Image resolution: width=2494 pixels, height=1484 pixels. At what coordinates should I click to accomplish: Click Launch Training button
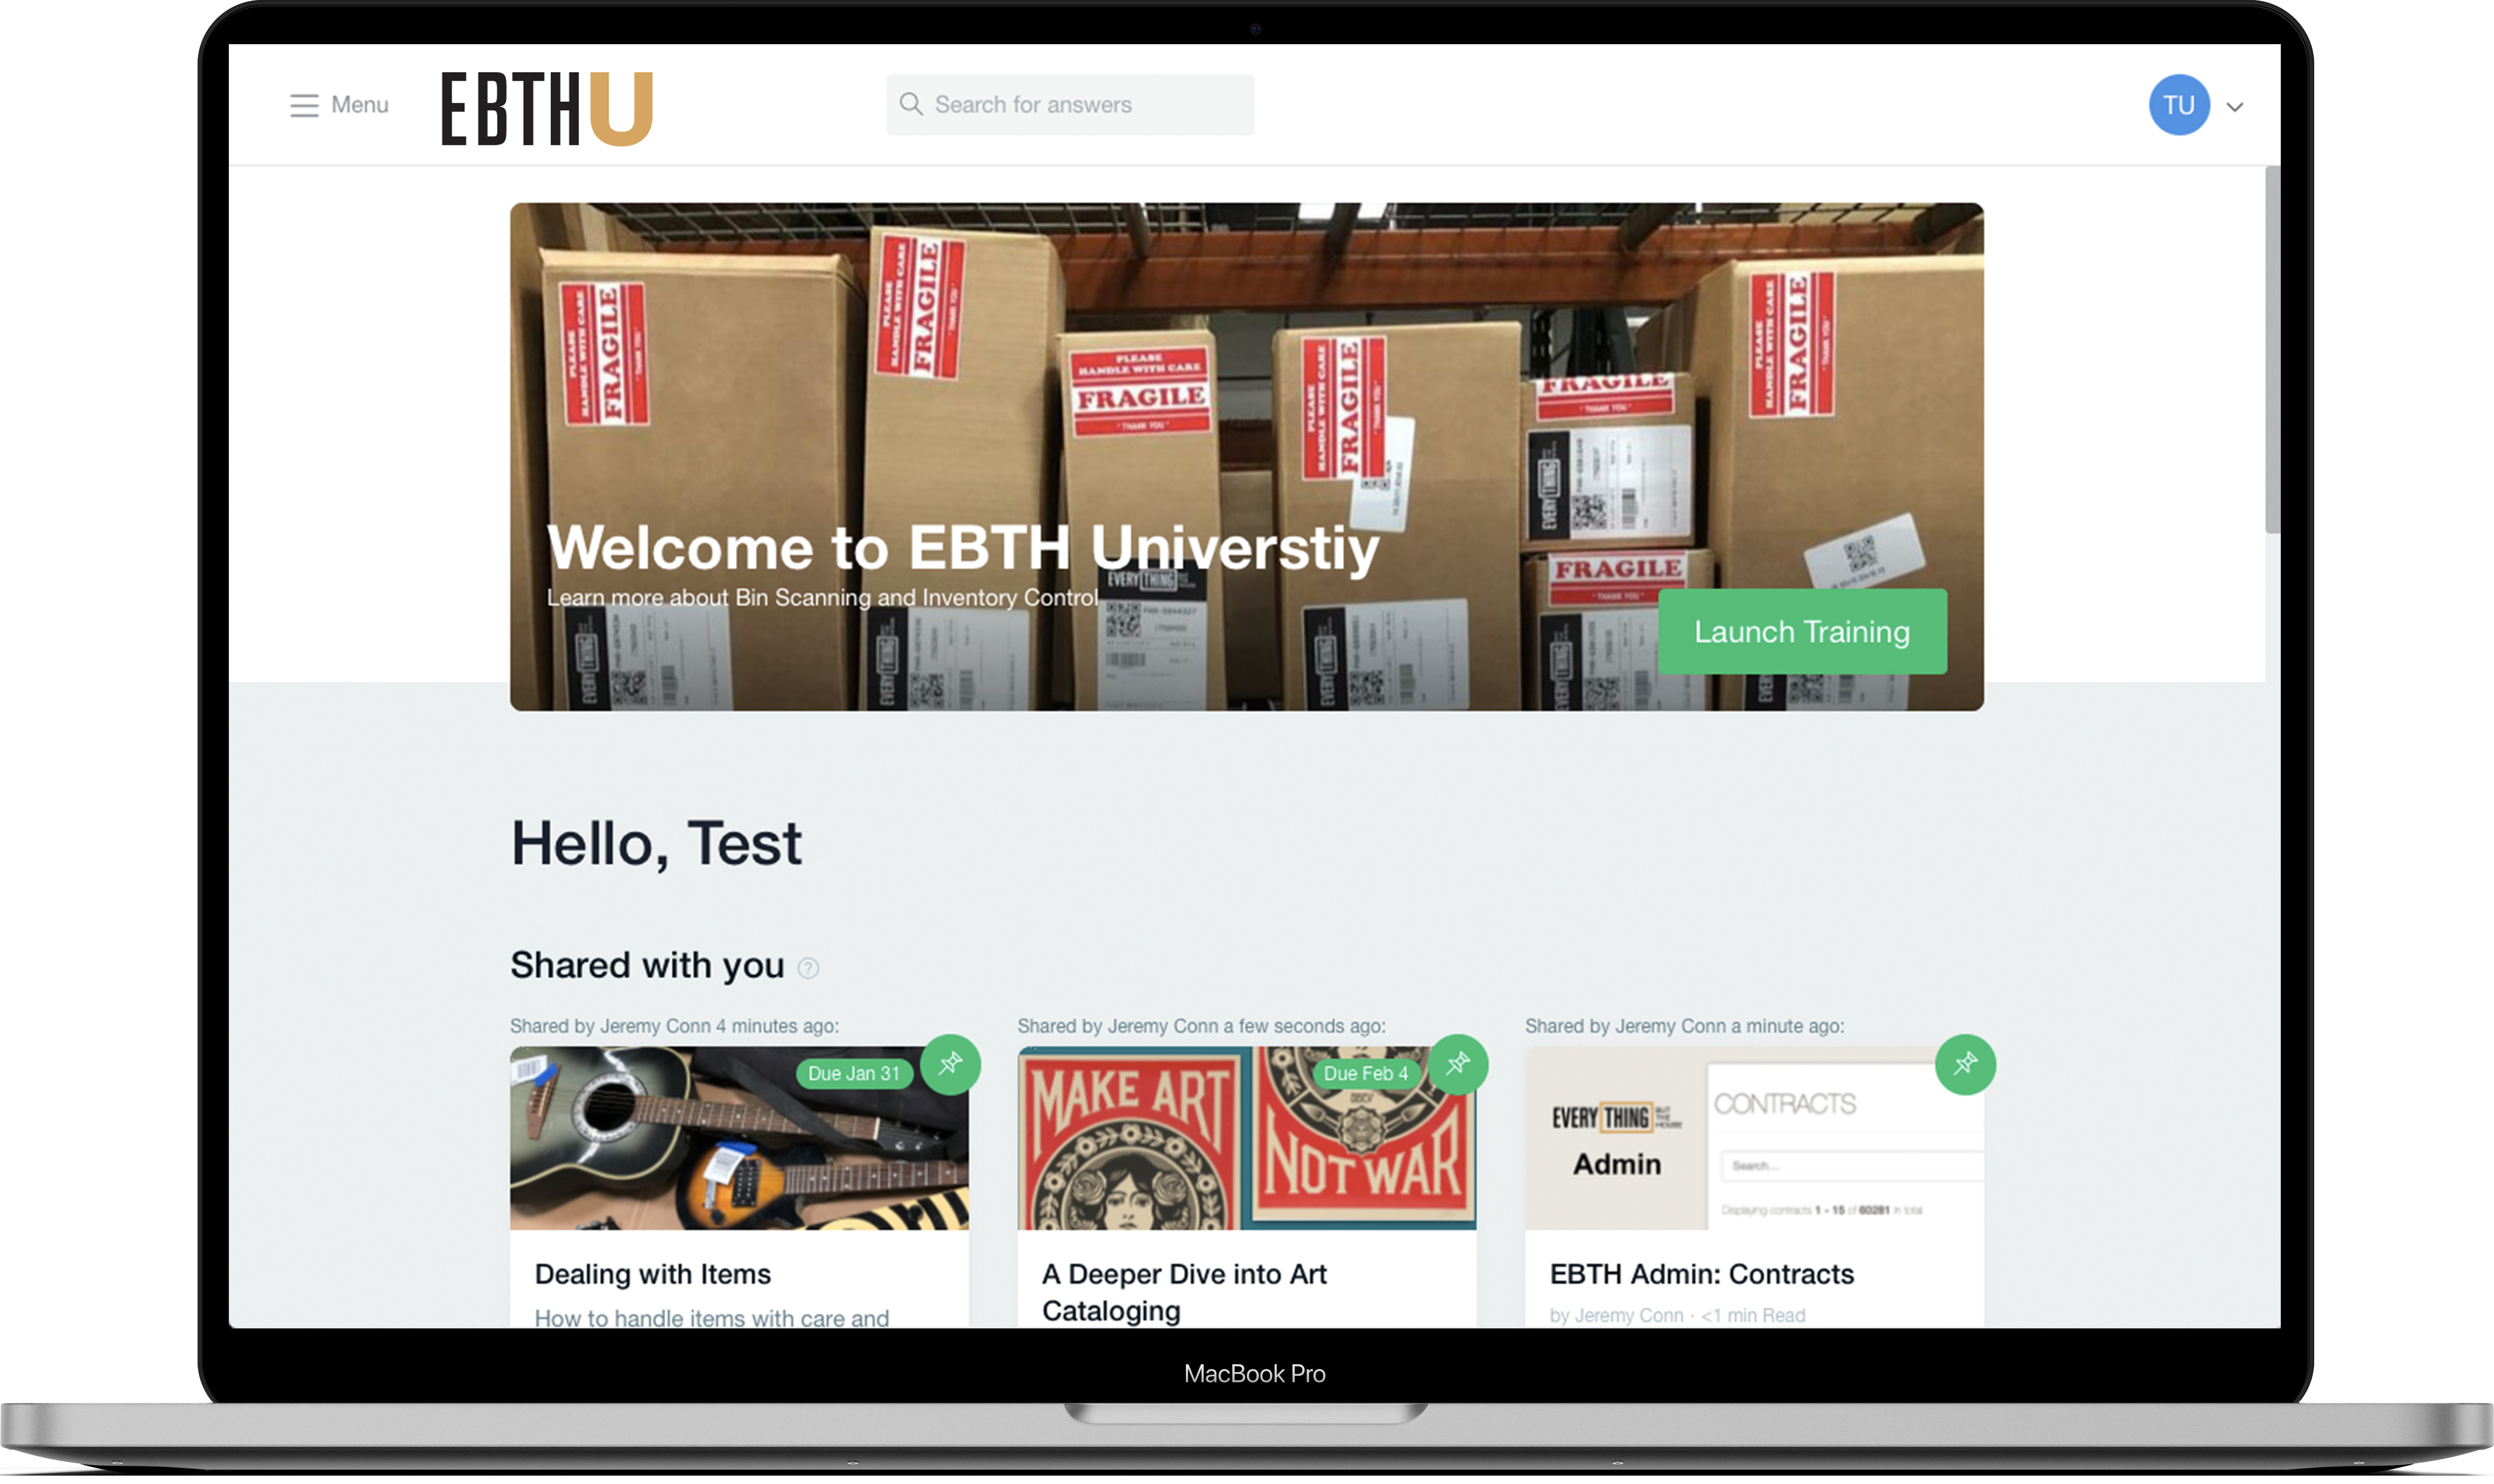pos(1800,631)
